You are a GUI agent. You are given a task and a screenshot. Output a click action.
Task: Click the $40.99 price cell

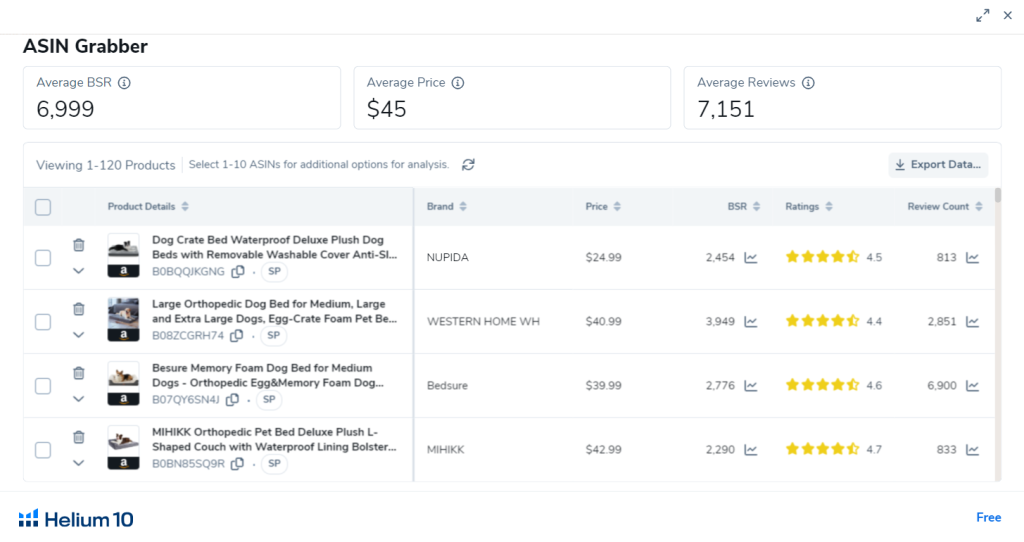click(x=603, y=321)
